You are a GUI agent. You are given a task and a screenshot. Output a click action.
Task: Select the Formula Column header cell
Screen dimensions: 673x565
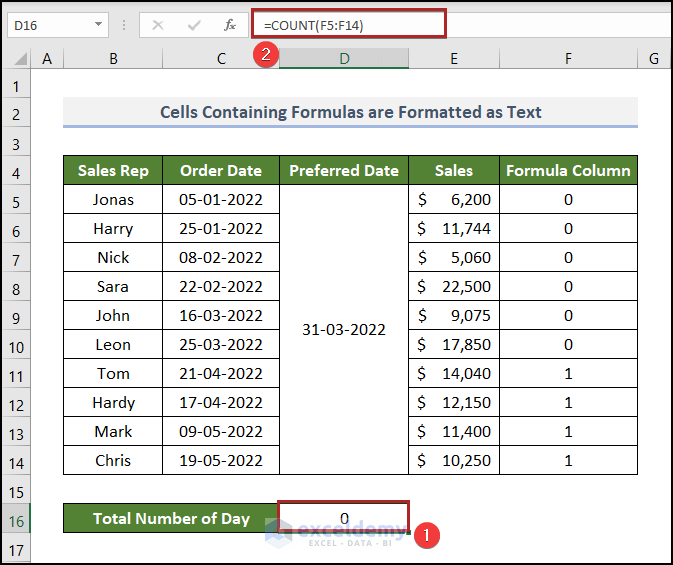[x=567, y=170]
